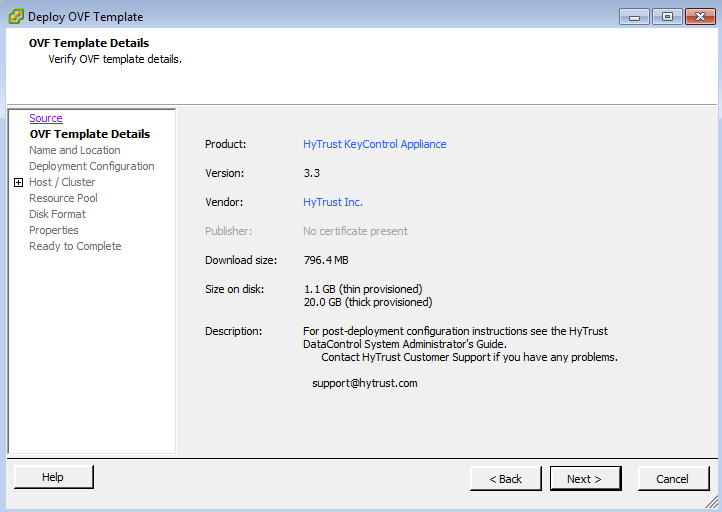Select the Deployment Configuration step
The height and width of the screenshot is (512, 722).
[x=92, y=166]
